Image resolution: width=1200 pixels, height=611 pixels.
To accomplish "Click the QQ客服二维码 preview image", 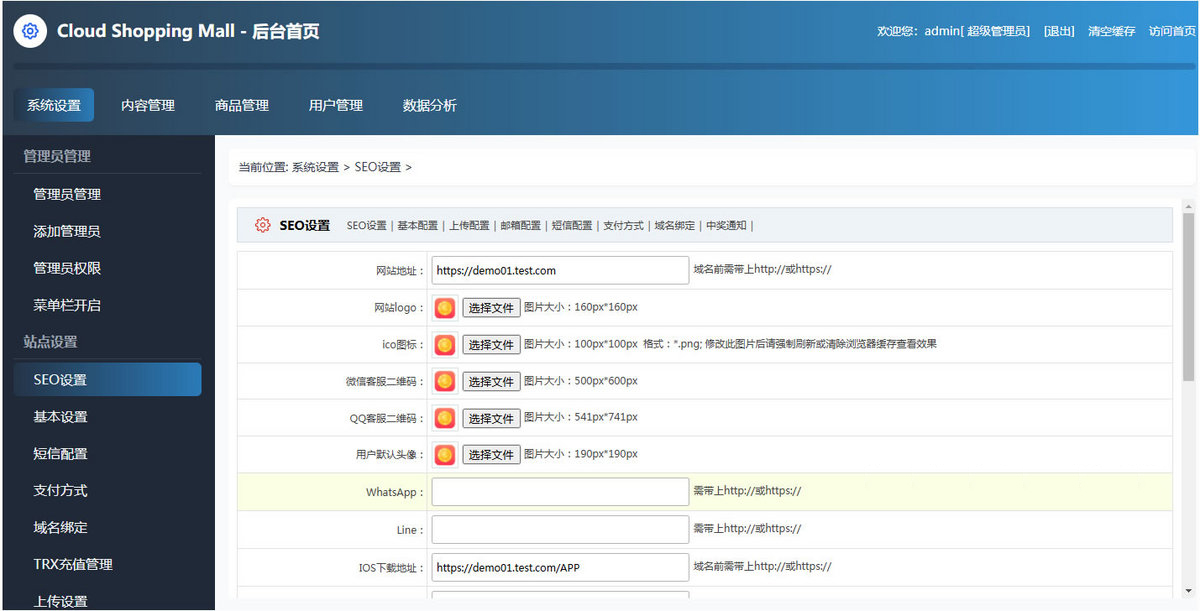I will 445,418.
